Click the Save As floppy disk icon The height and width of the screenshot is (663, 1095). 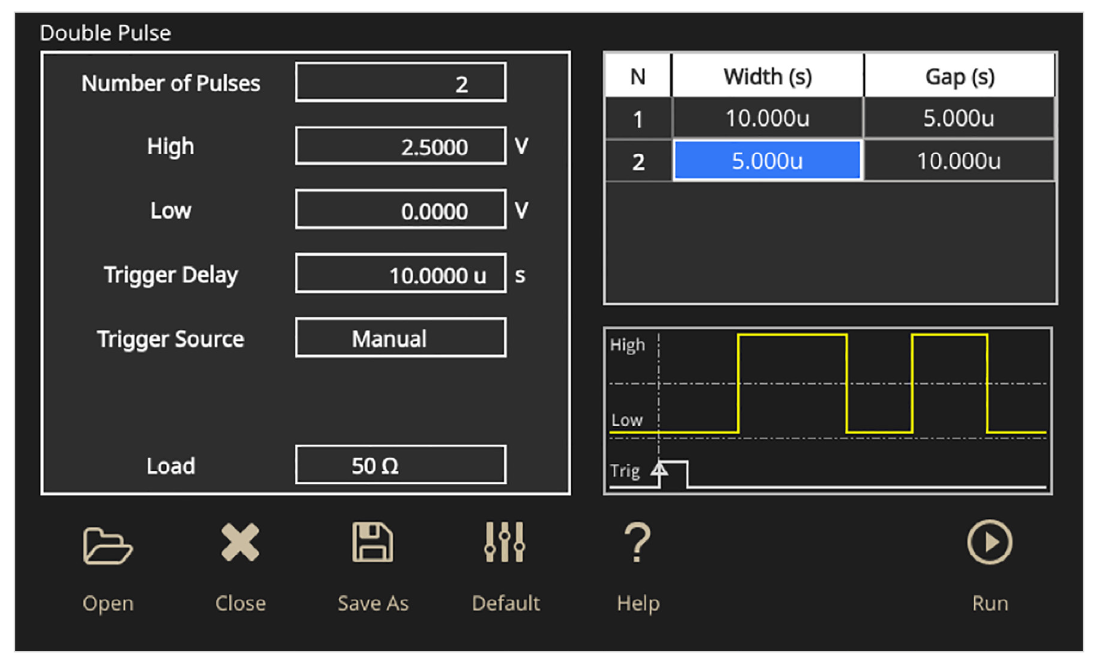coord(372,542)
